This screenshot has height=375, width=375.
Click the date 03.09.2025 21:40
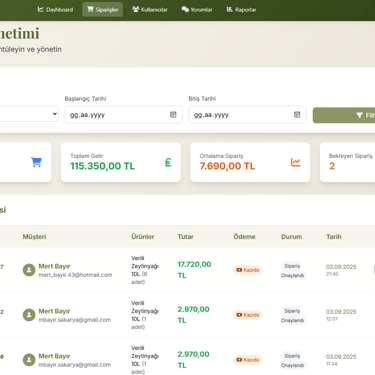[x=341, y=270]
